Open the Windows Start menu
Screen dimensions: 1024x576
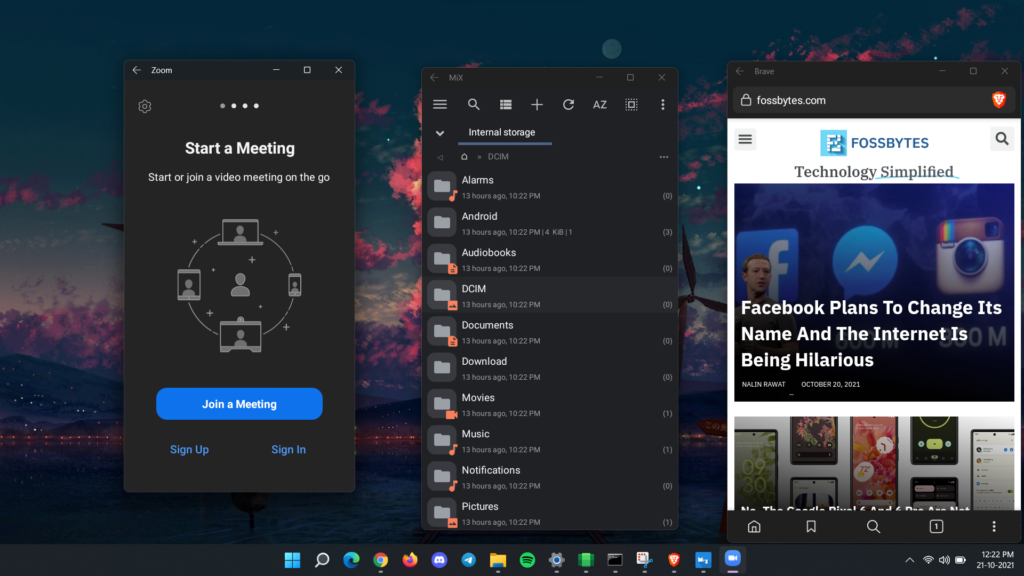click(293, 560)
